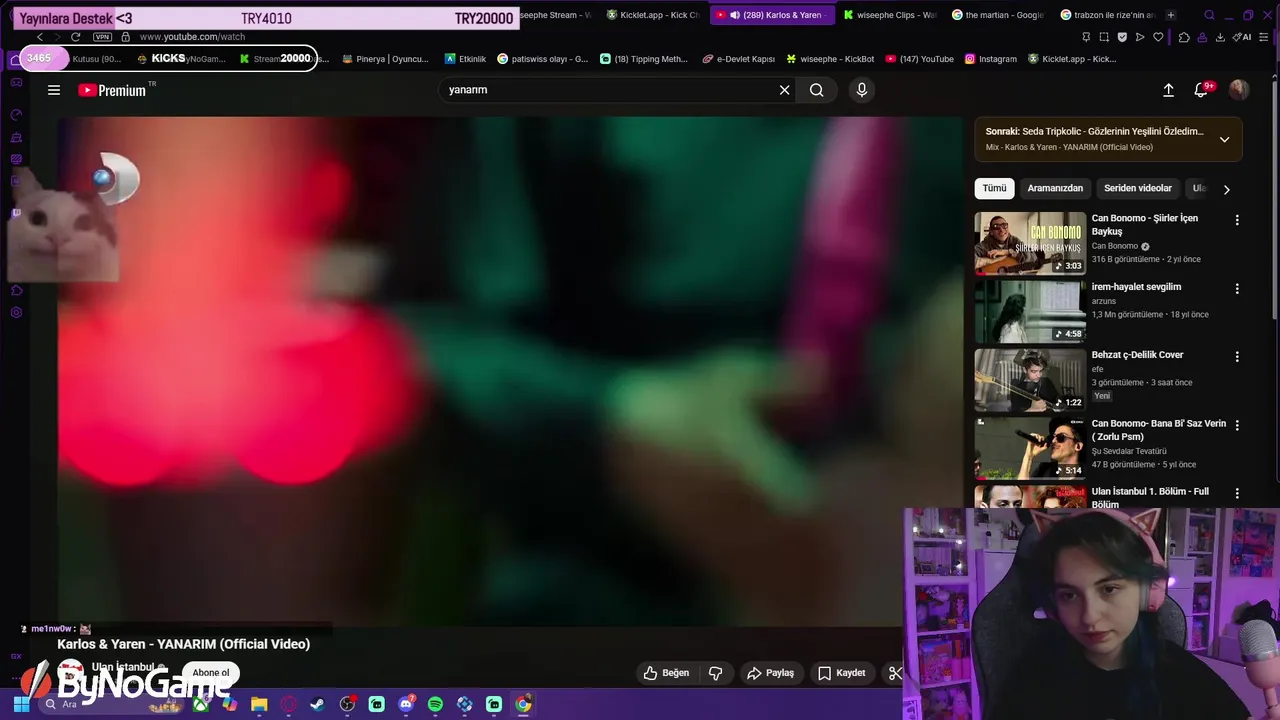The height and width of the screenshot is (720, 1280).
Task: Select the 'Tümü' filter chip
Action: 994,188
